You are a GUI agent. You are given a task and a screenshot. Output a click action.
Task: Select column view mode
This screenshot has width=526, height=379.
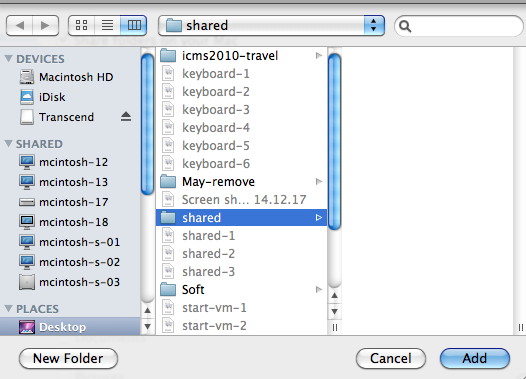(x=134, y=25)
